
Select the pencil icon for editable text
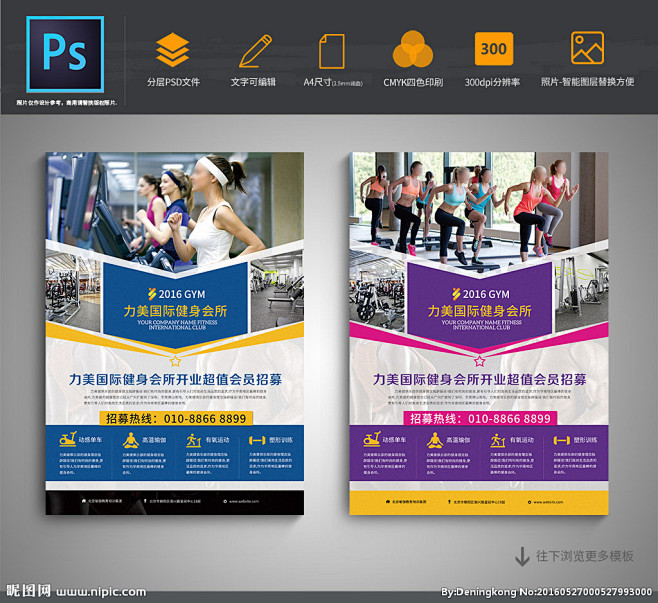pyautogui.click(x=254, y=49)
